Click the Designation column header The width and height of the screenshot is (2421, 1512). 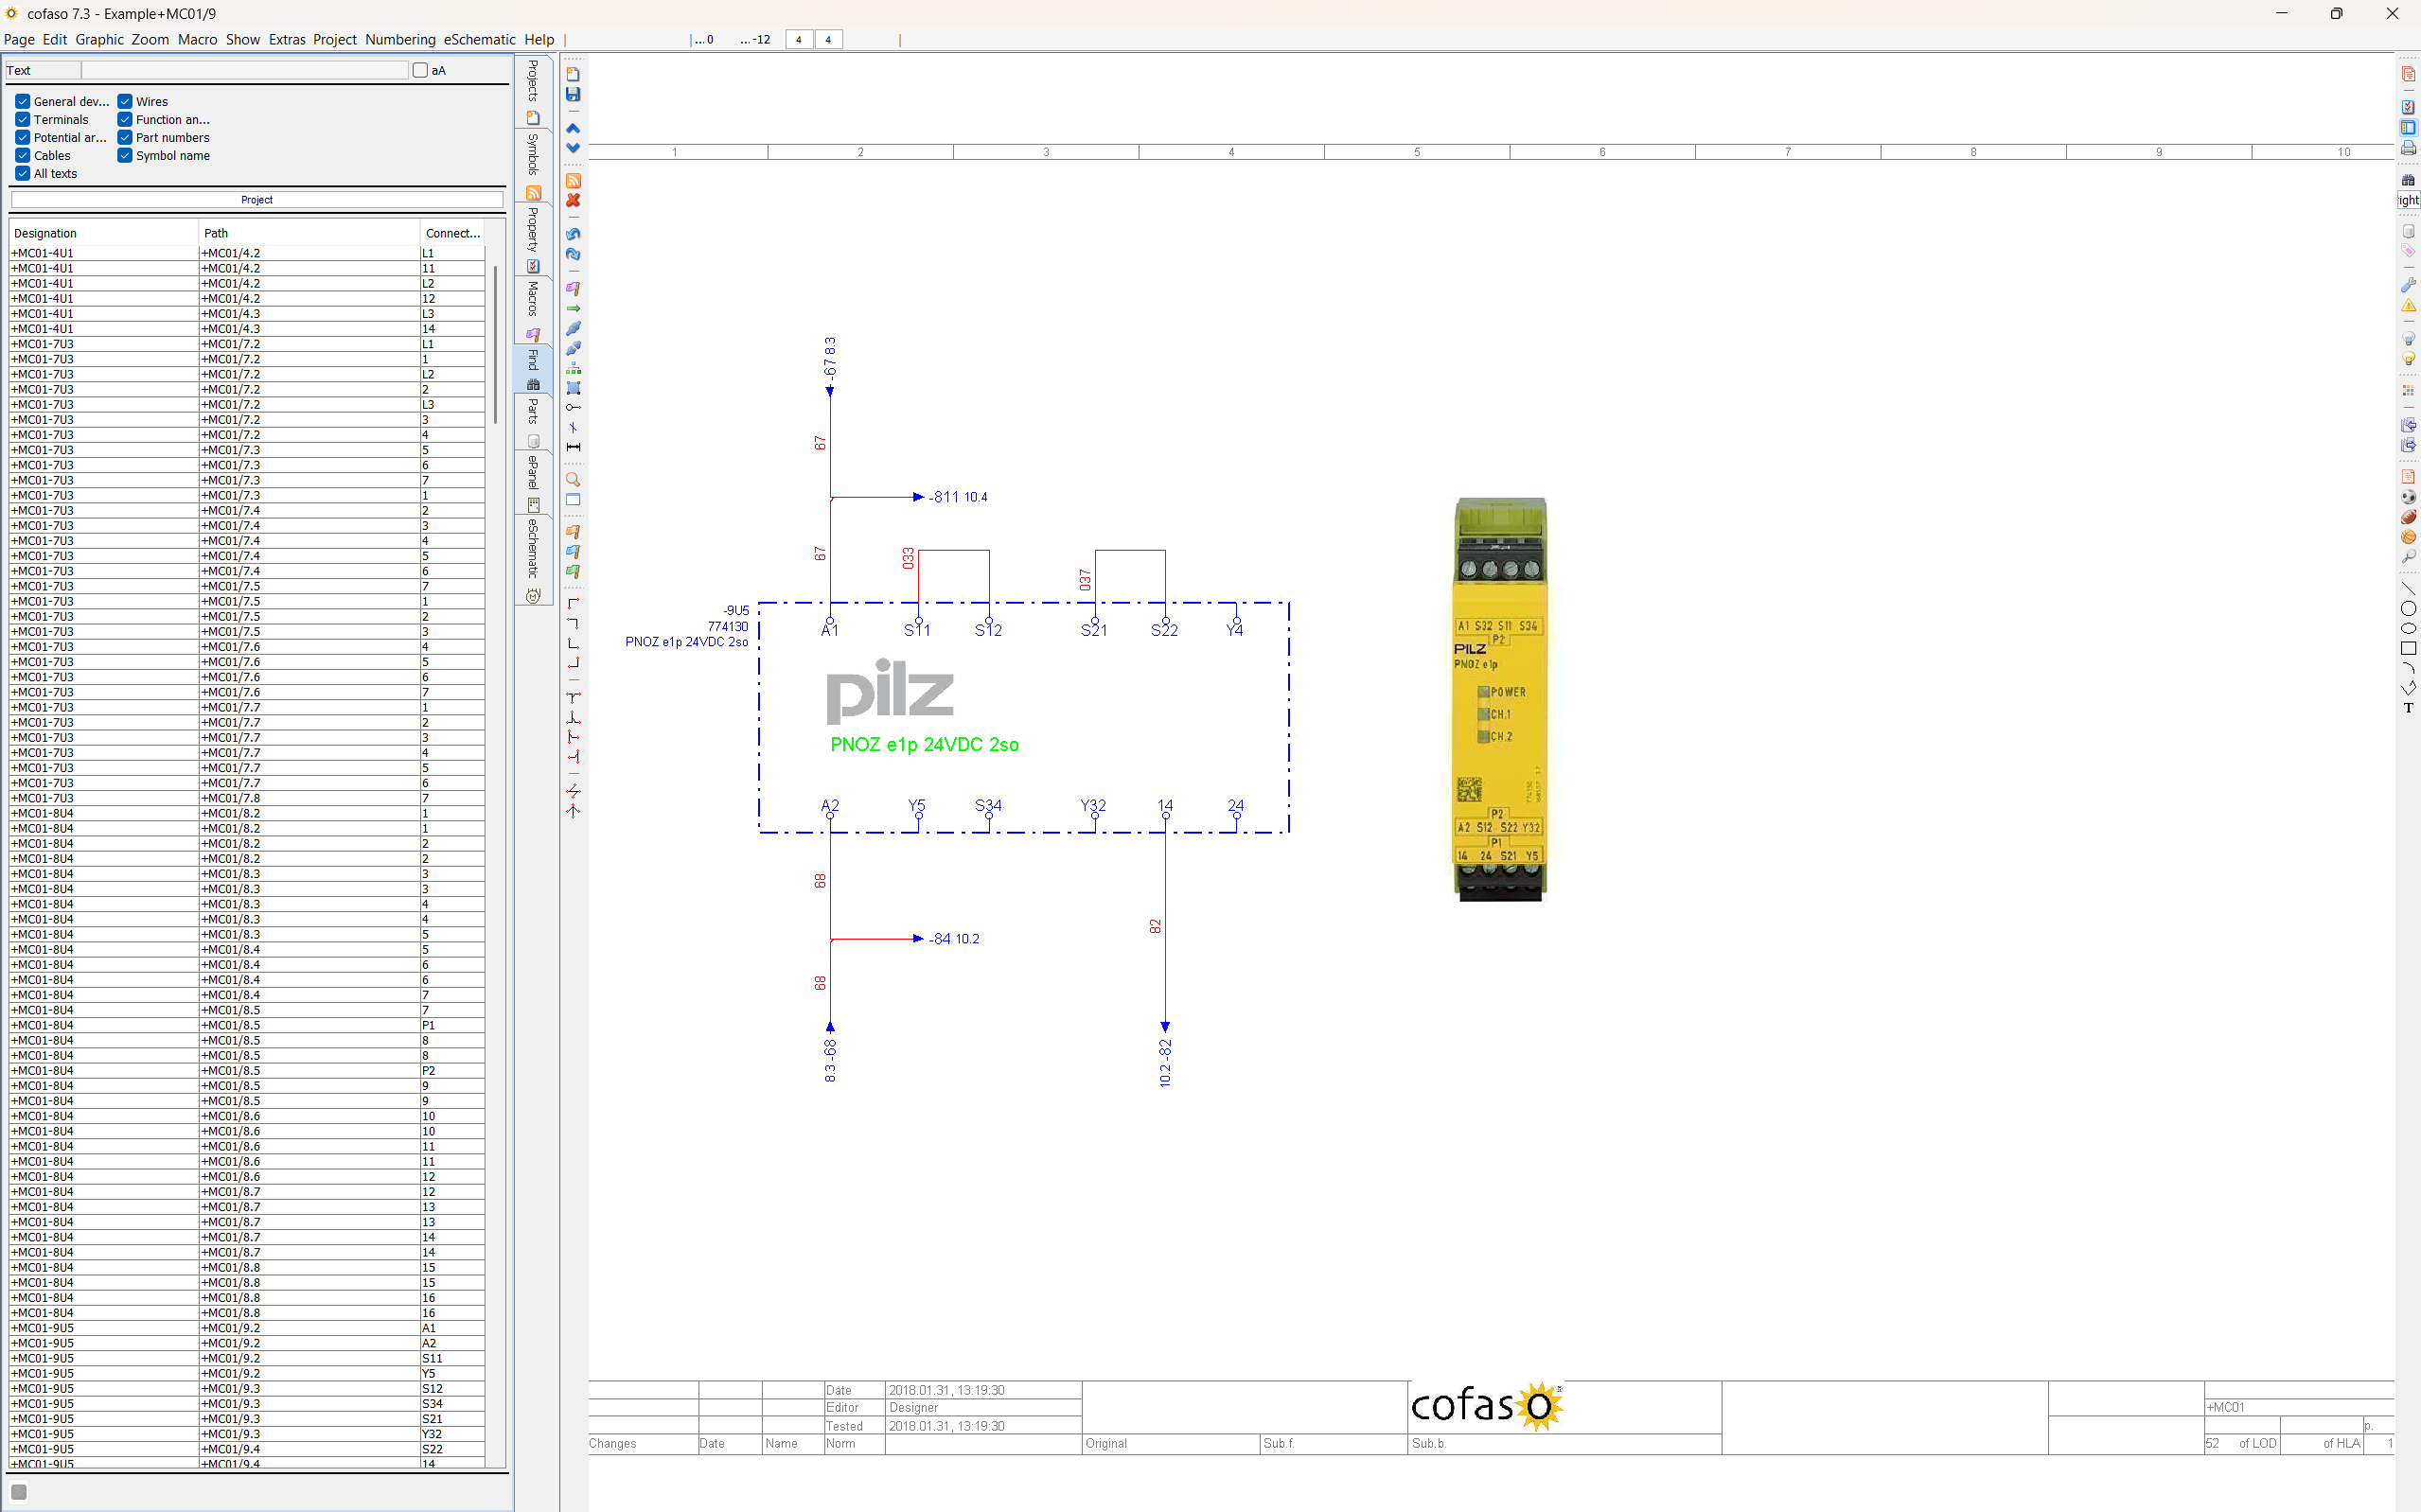coord(103,233)
